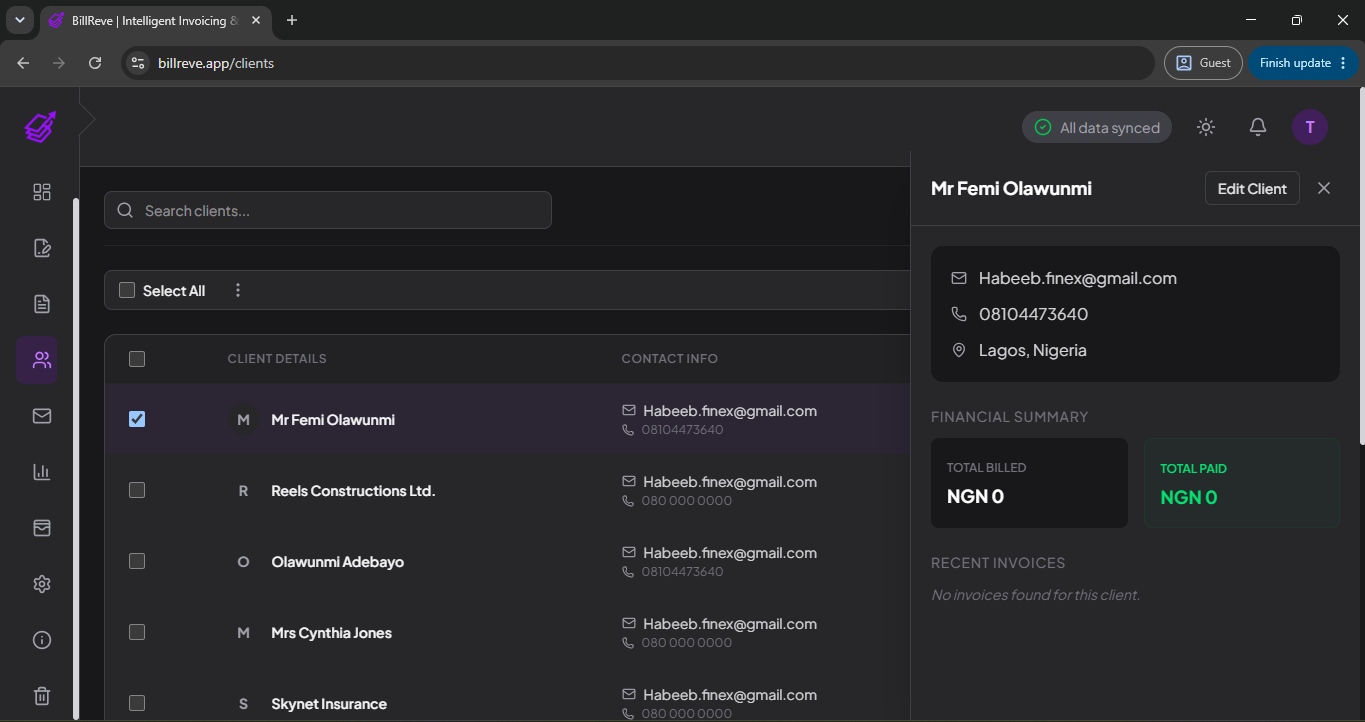
Task: Uncheck Mr Femi Olawunmi's checkbox
Action: click(137, 419)
